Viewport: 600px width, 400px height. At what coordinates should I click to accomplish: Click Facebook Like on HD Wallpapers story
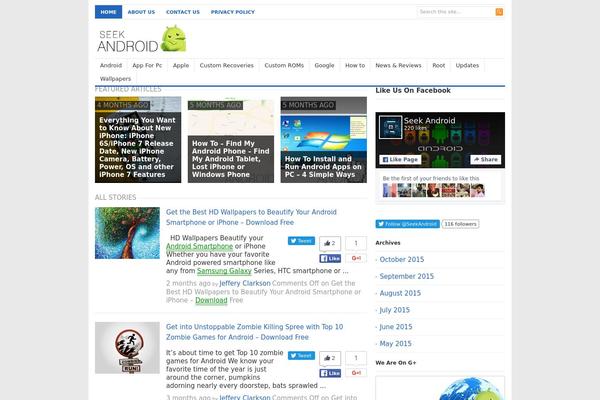[x=330, y=258]
